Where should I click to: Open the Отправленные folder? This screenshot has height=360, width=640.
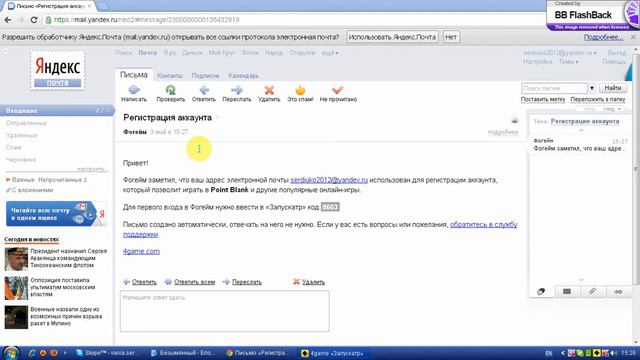[x=26, y=123]
